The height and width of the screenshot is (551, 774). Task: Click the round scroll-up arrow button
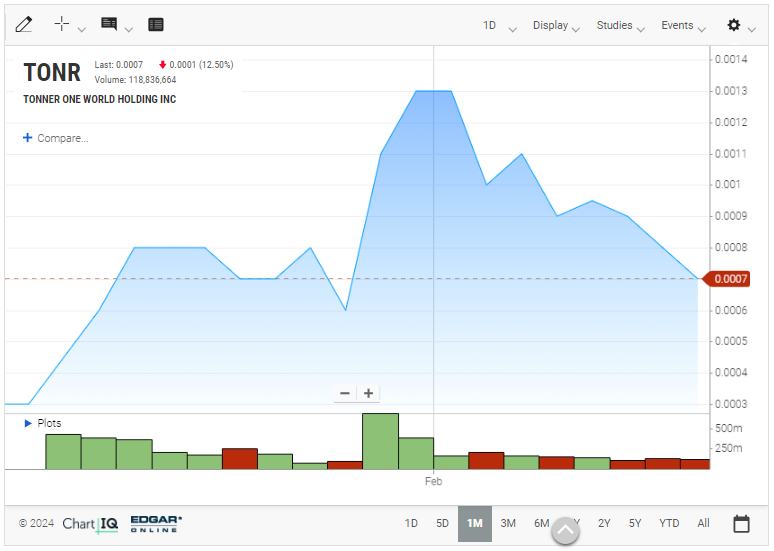[x=566, y=531]
